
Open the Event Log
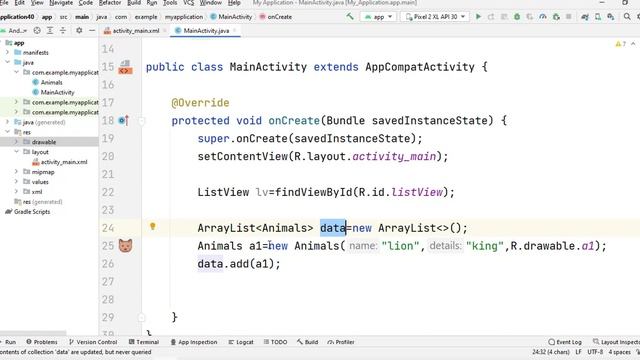565,342
